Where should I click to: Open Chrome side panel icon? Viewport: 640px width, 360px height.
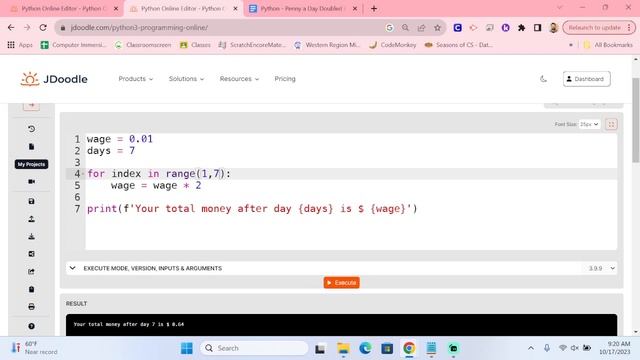(x=537, y=28)
